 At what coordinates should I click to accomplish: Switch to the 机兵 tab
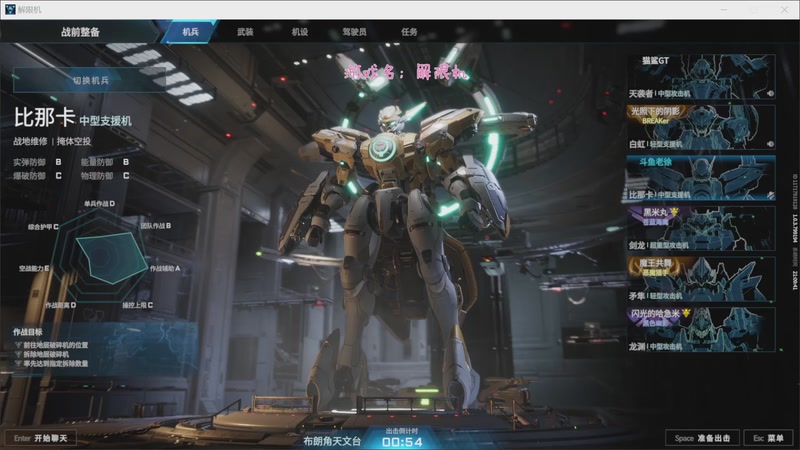pos(190,32)
